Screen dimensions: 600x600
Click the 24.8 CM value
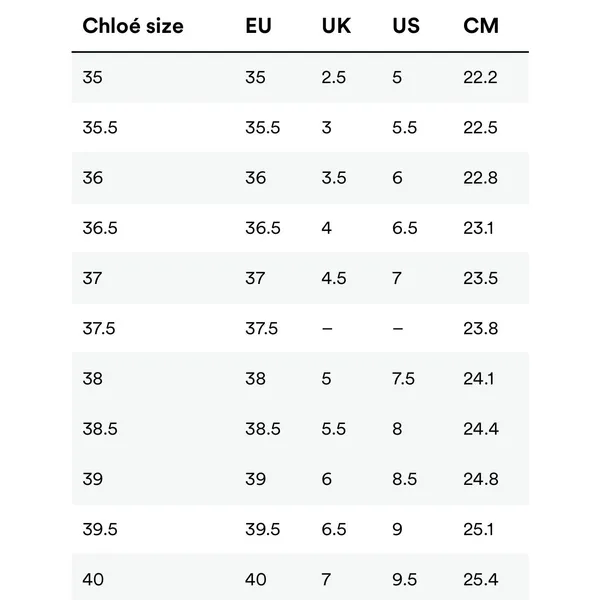click(x=481, y=479)
